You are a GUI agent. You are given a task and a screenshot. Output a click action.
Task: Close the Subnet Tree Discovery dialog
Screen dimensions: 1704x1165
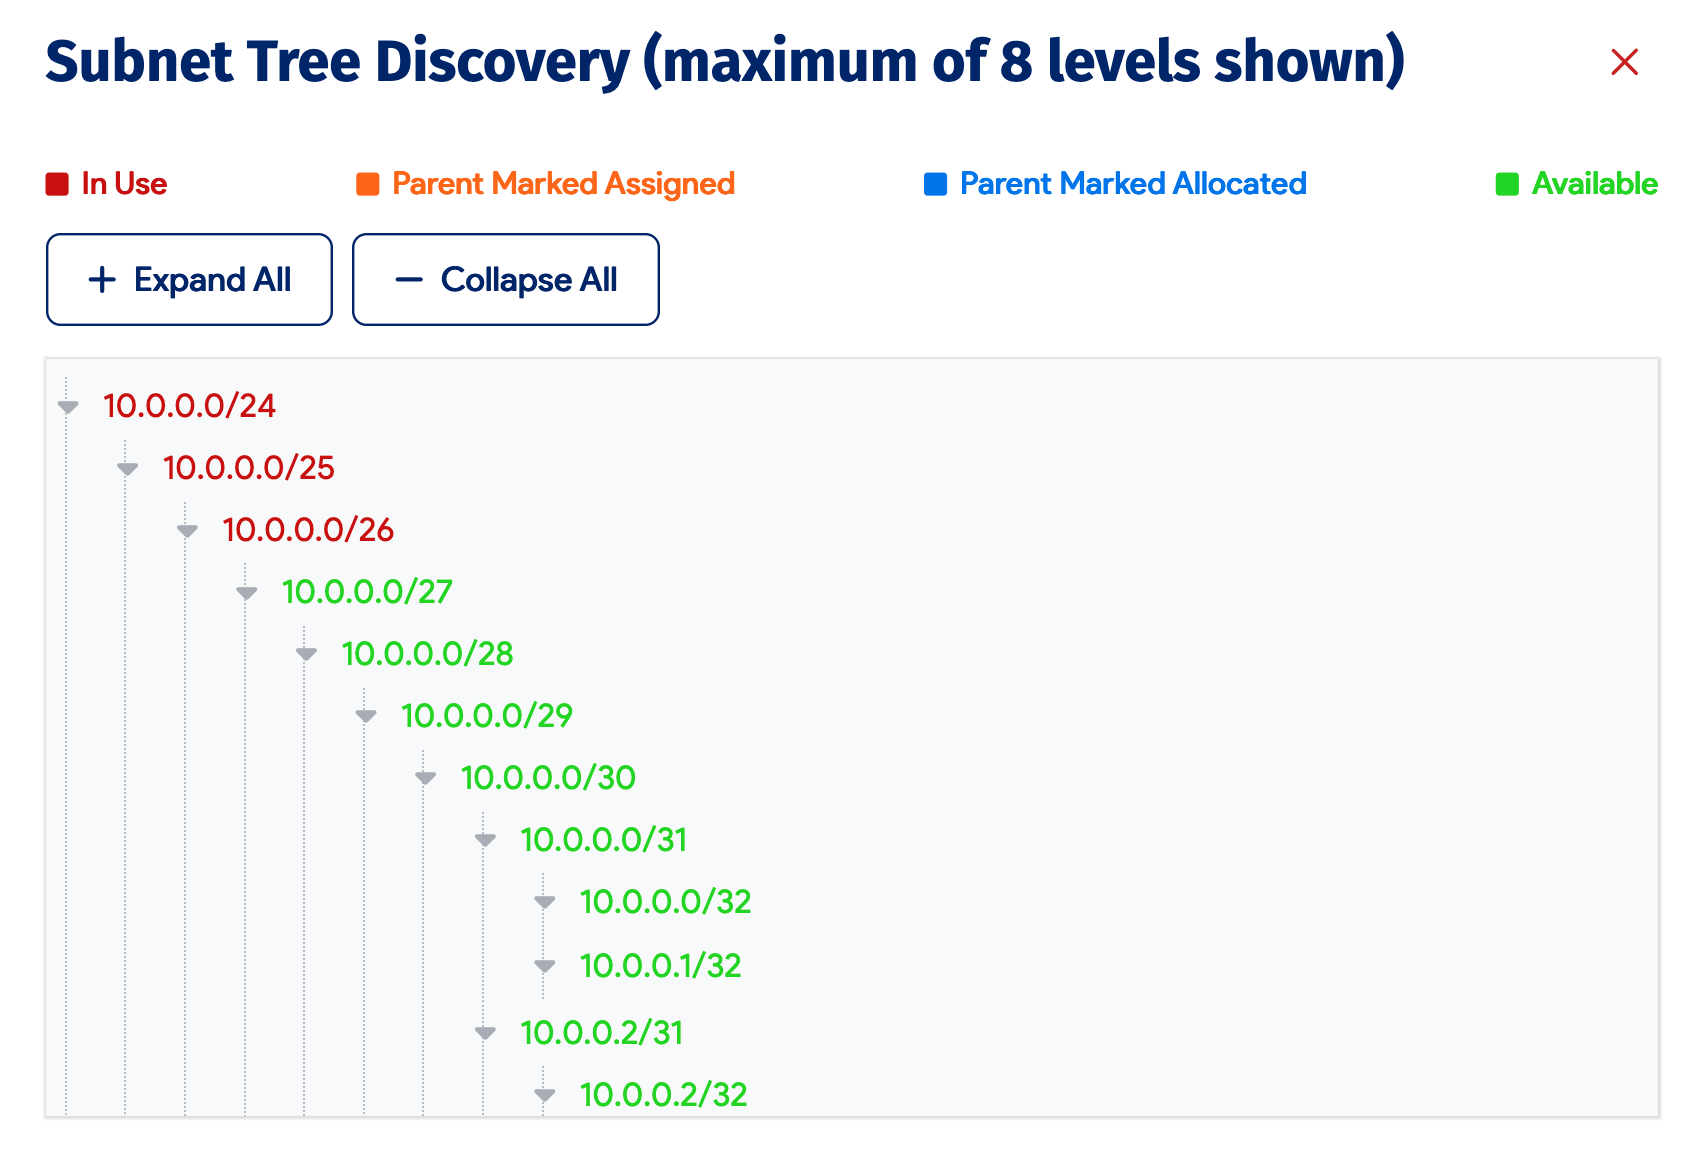[1624, 62]
